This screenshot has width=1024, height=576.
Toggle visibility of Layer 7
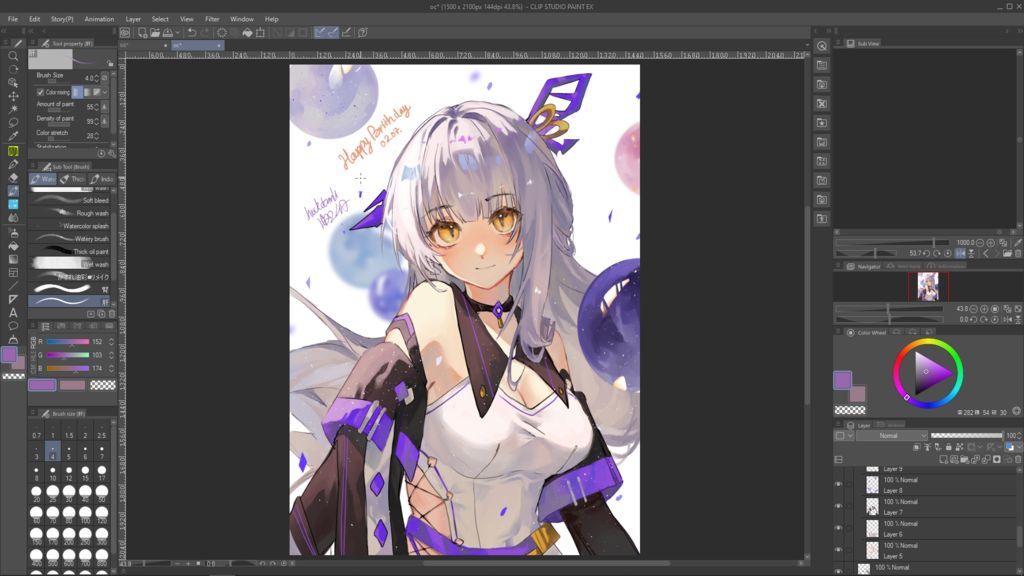click(x=839, y=506)
